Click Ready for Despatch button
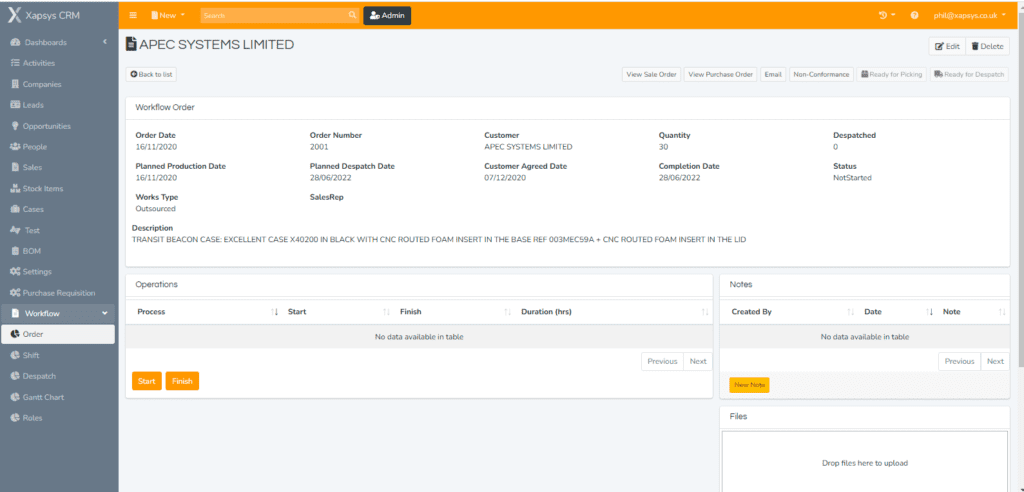This screenshot has width=1024, height=492. [969, 74]
